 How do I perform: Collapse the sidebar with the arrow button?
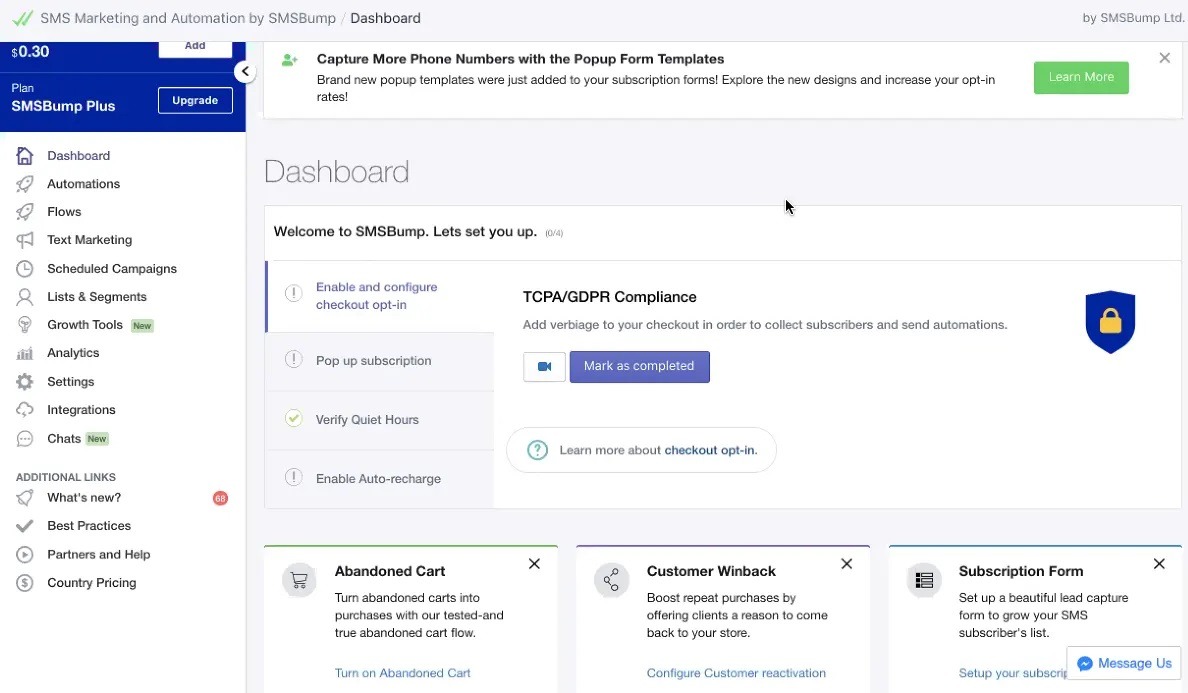point(244,72)
